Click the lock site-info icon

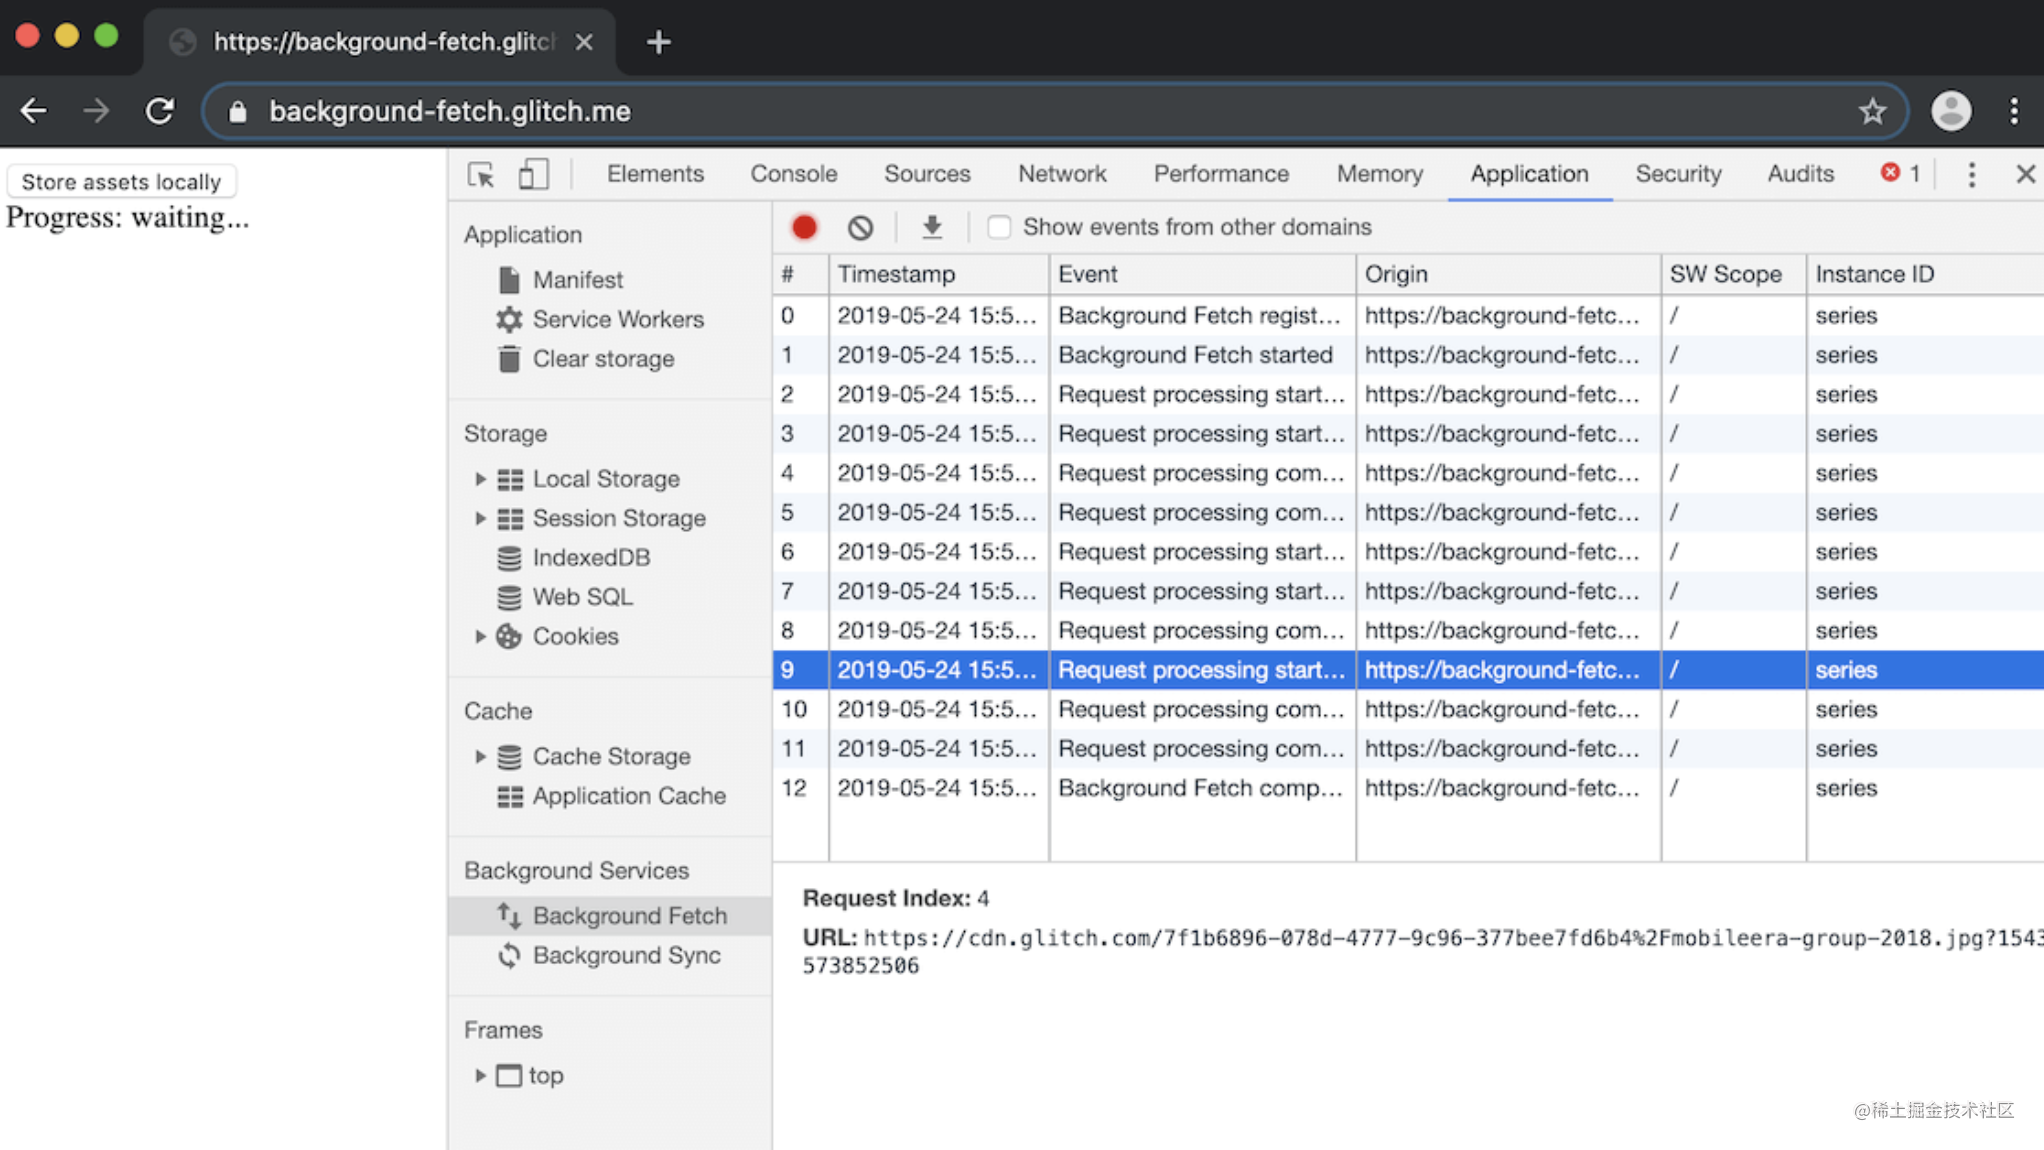pos(237,111)
